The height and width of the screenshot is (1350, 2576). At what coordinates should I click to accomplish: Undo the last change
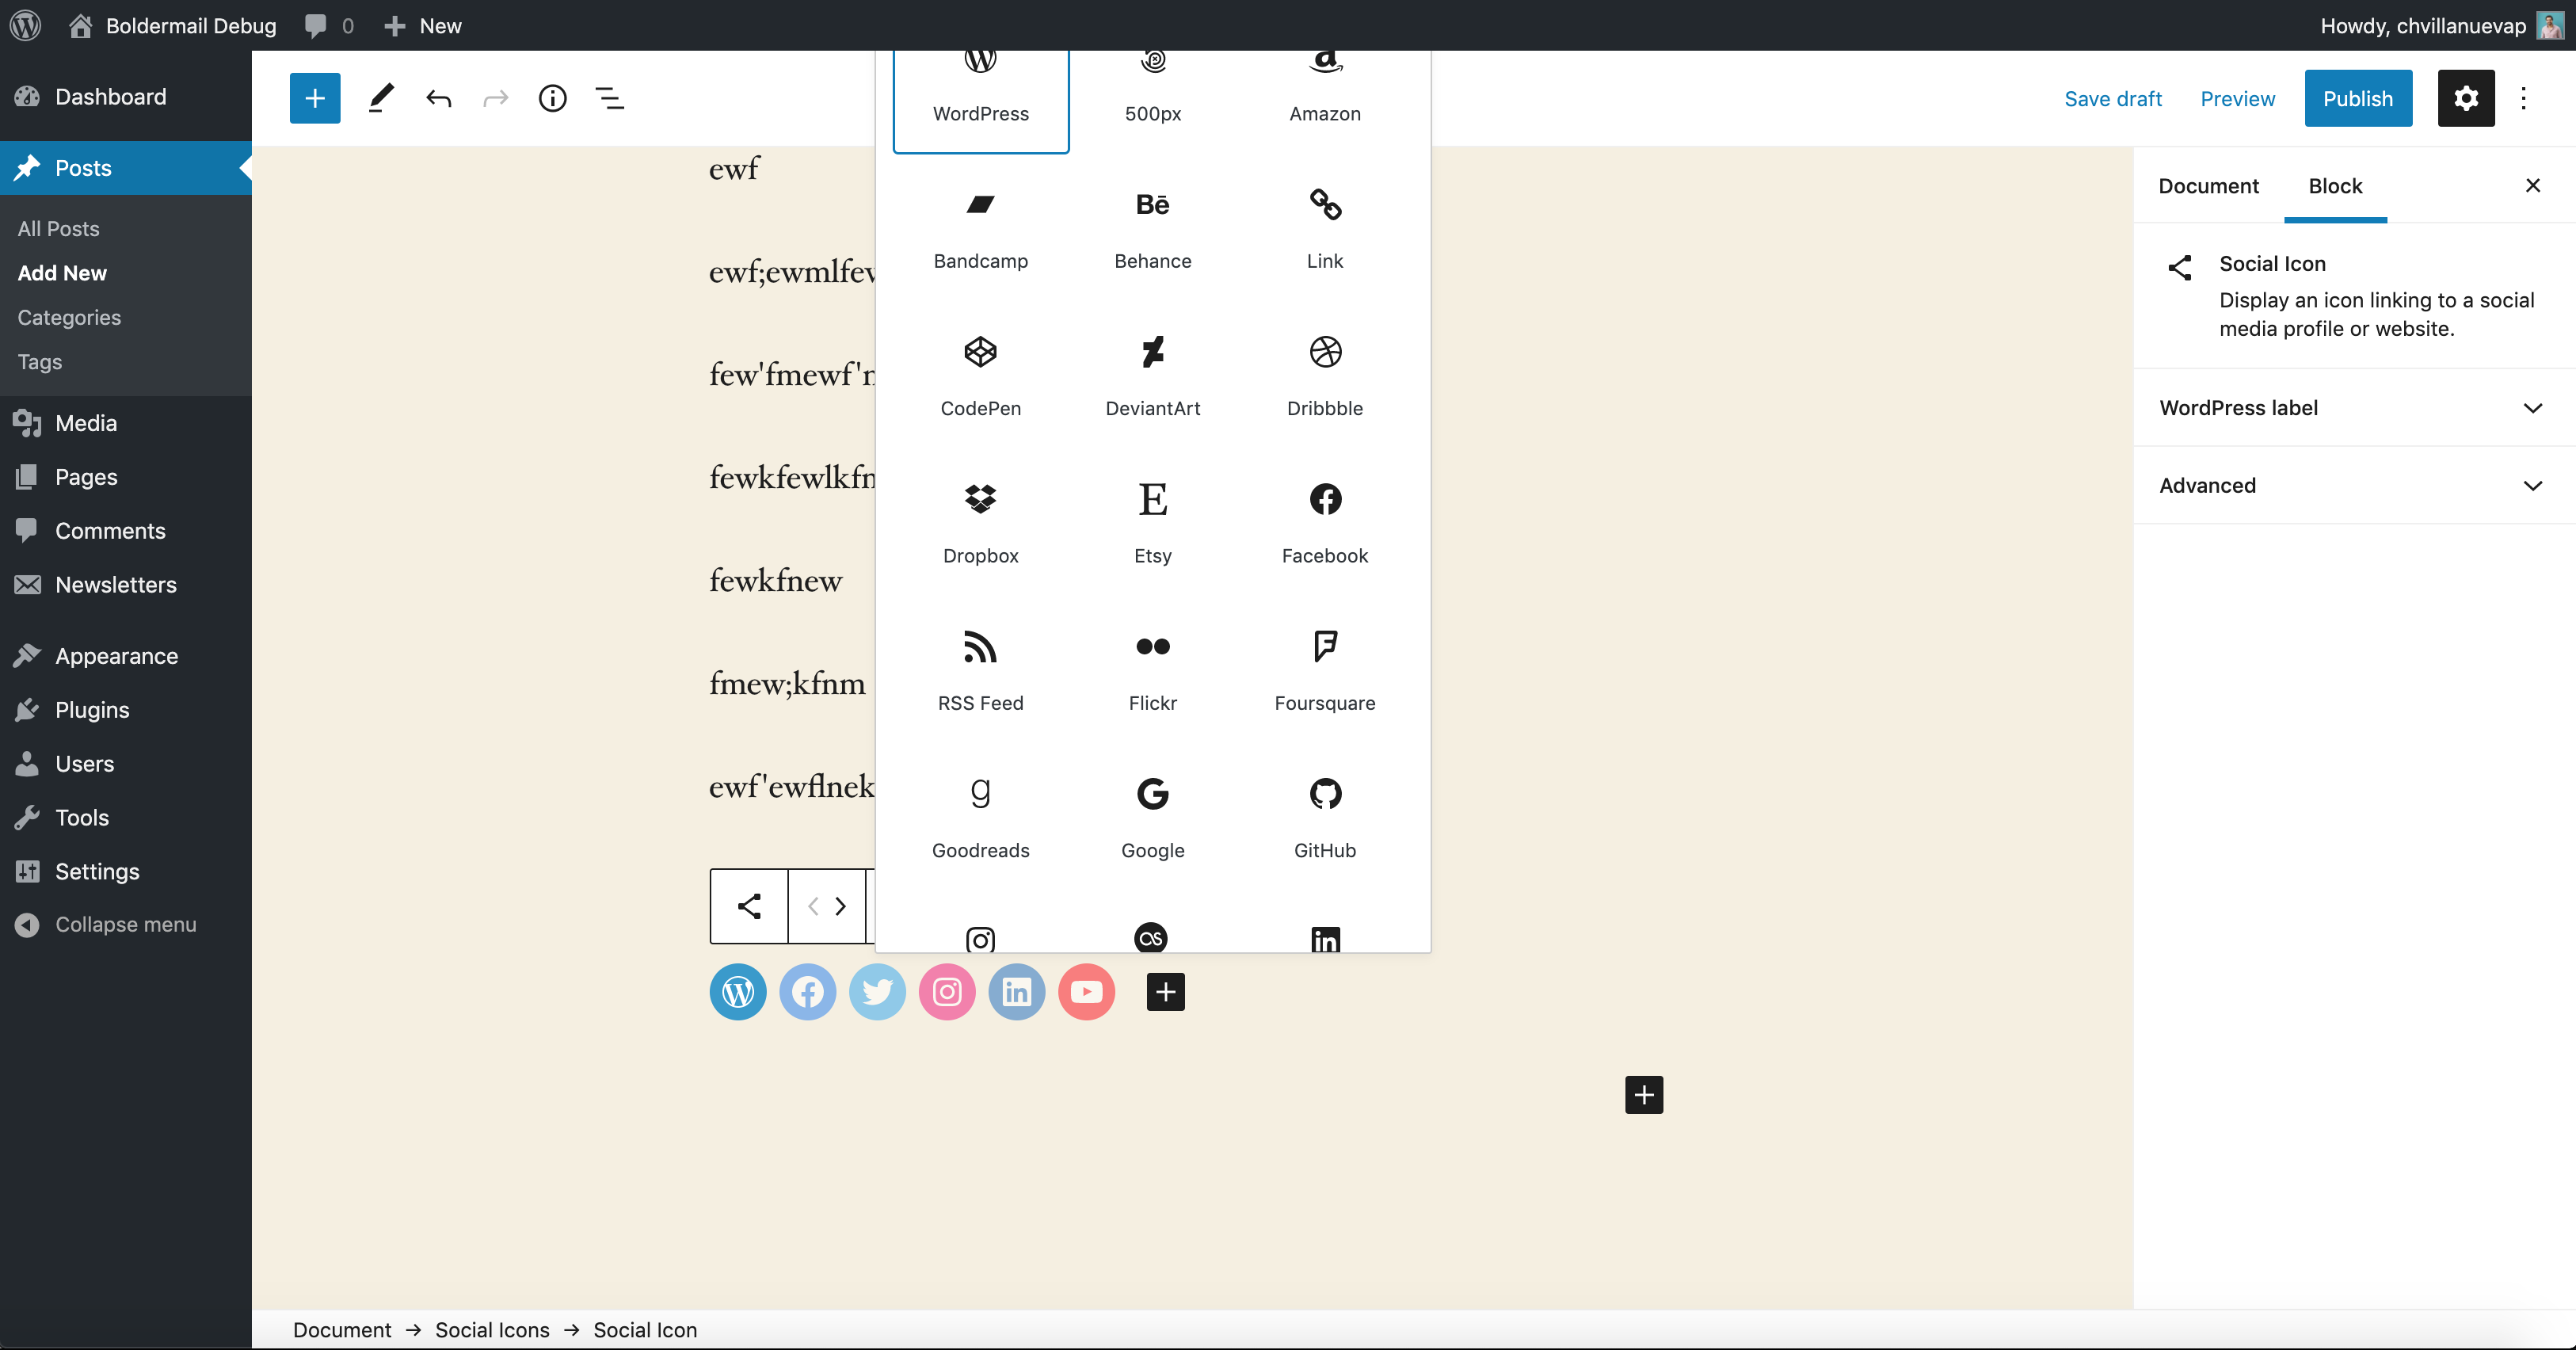(x=438, y=98)
